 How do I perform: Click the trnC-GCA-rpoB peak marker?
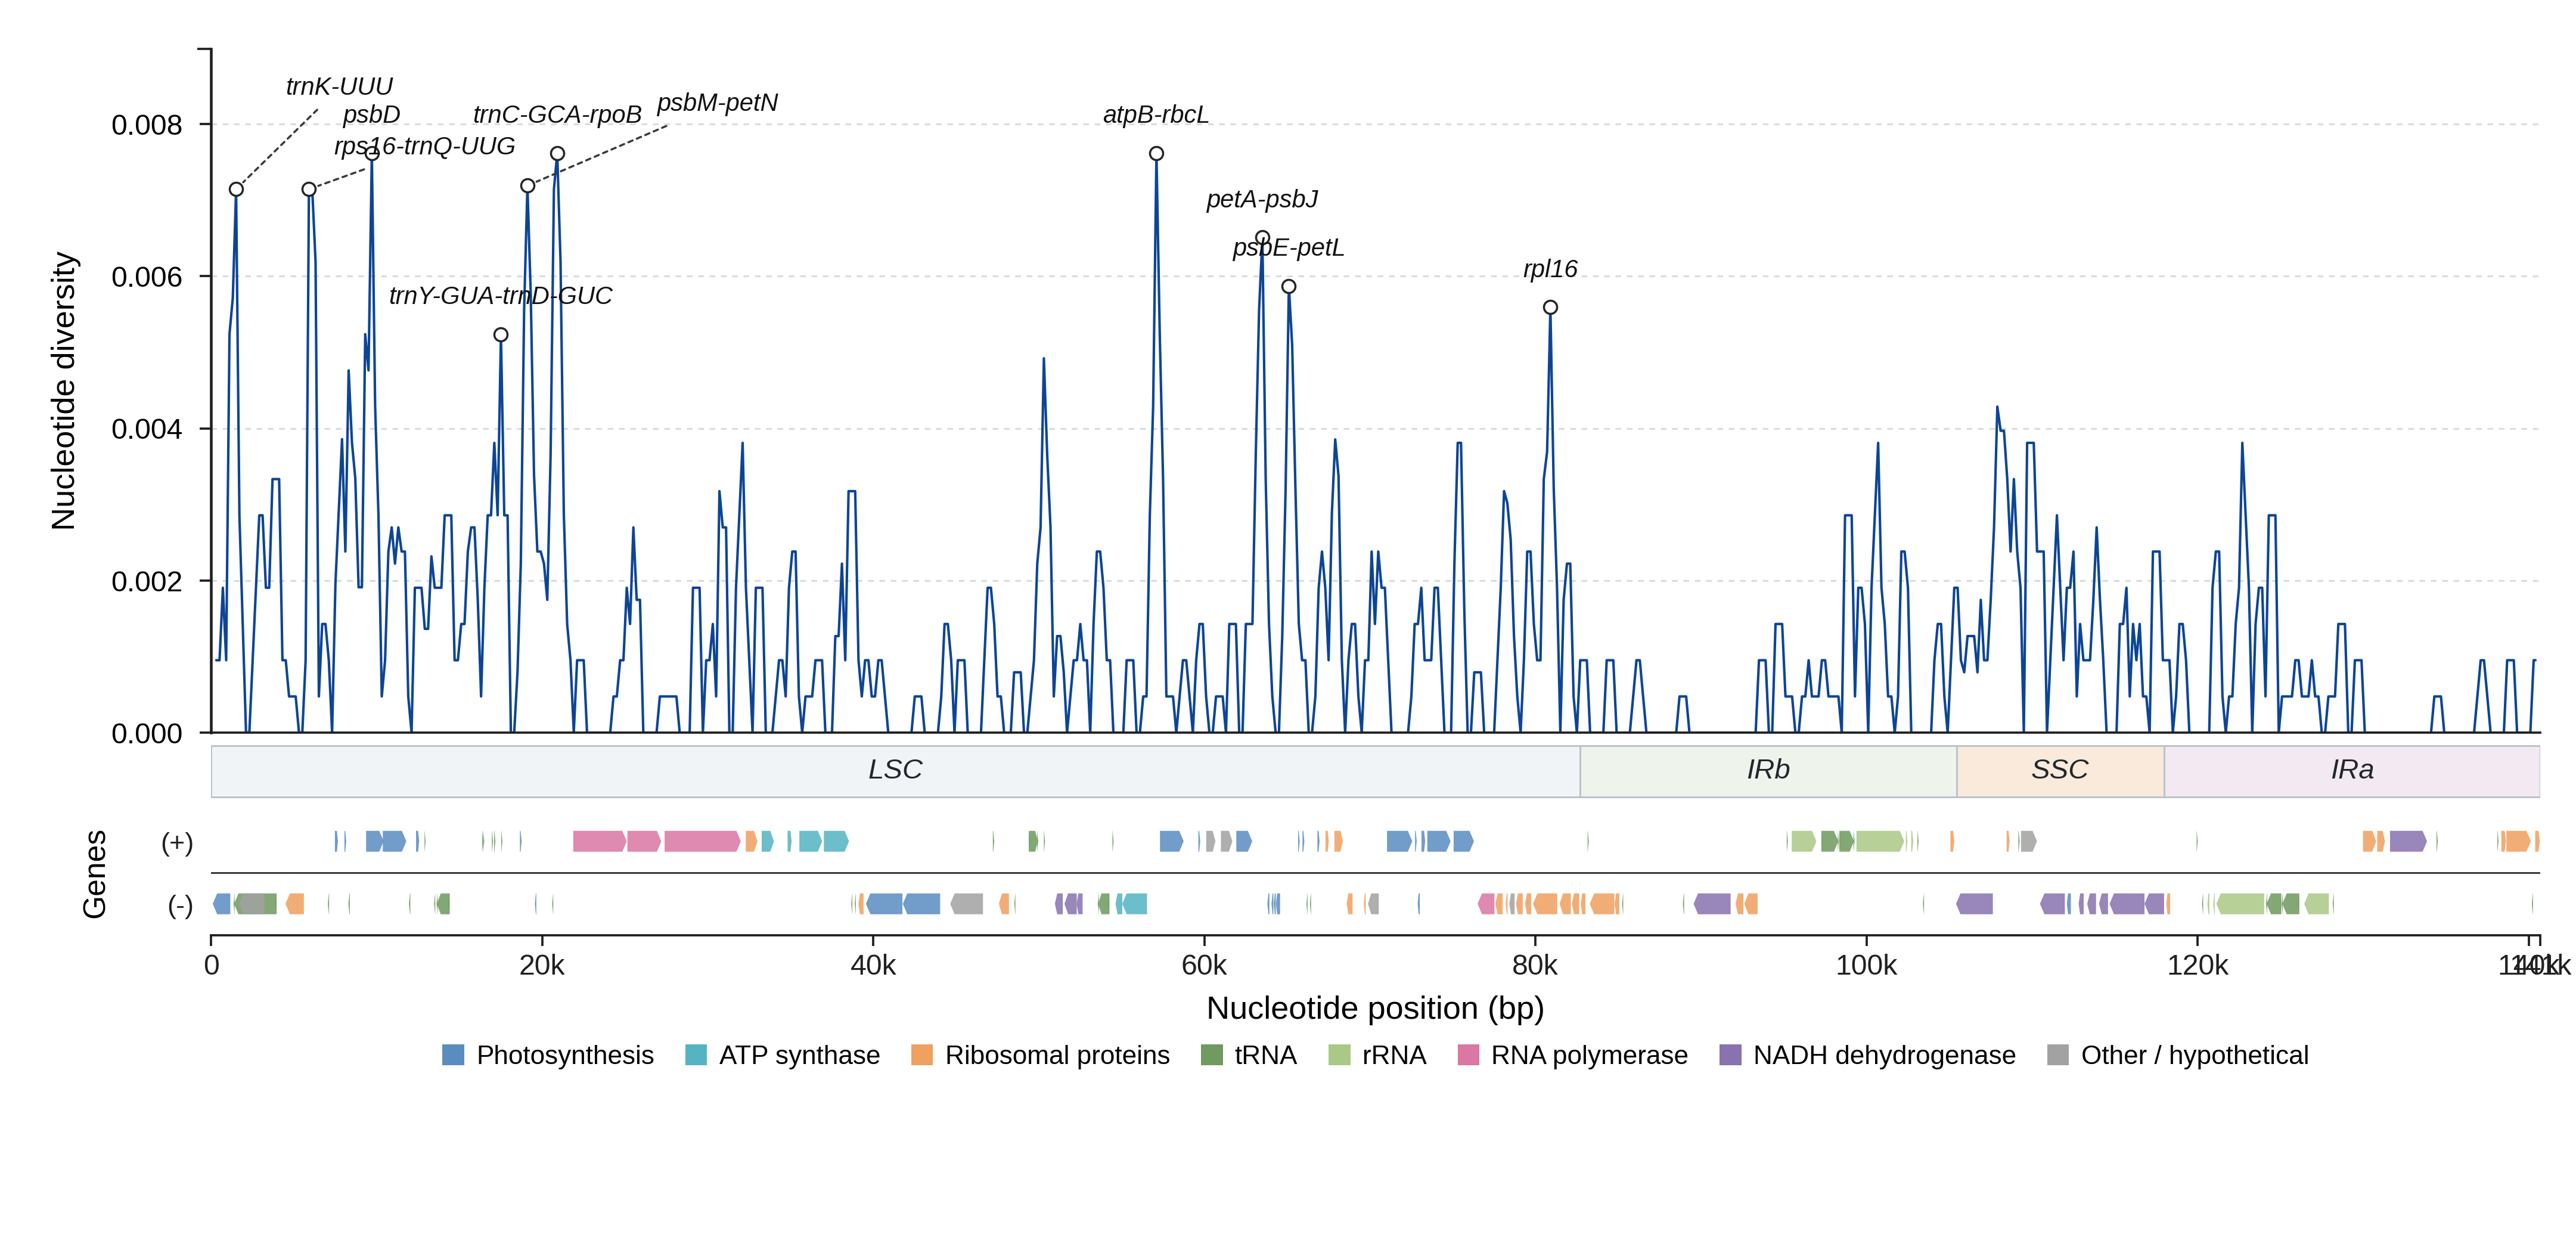click(x=557, y=153)
